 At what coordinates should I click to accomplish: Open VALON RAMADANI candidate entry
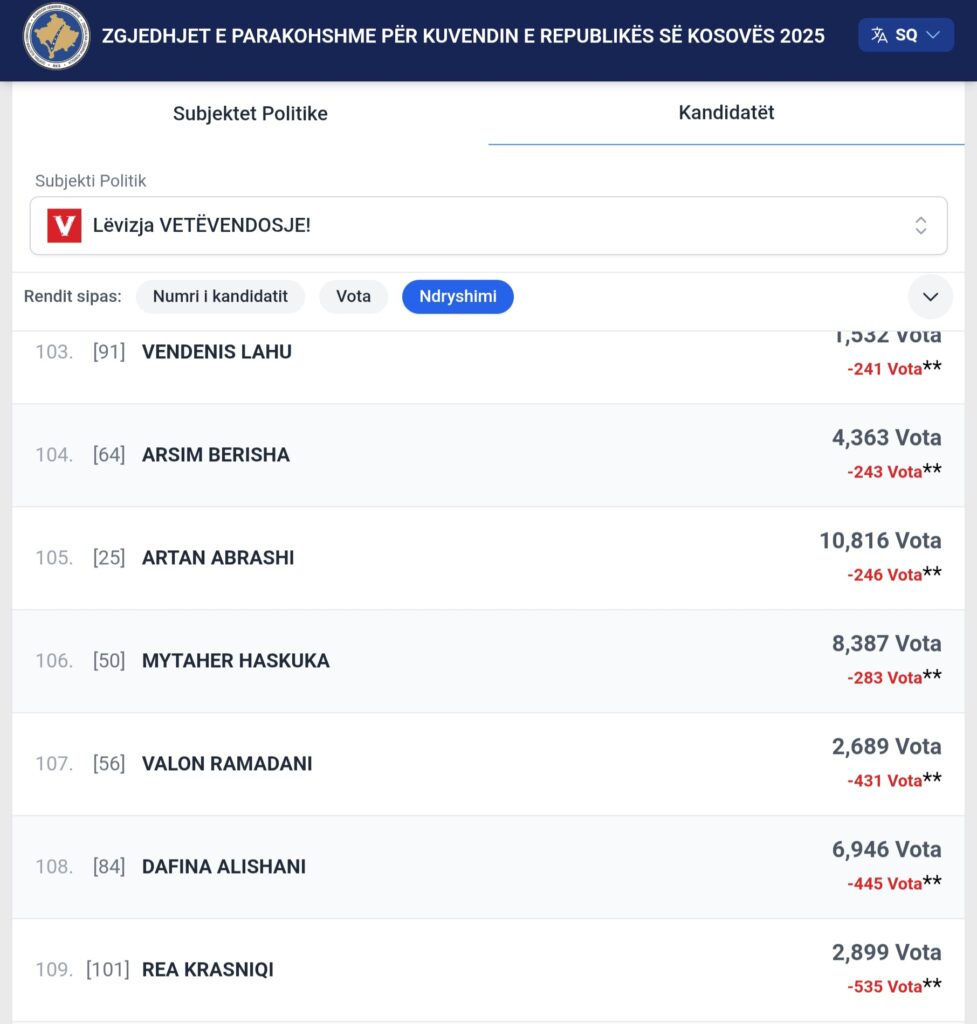click(227, 764)
